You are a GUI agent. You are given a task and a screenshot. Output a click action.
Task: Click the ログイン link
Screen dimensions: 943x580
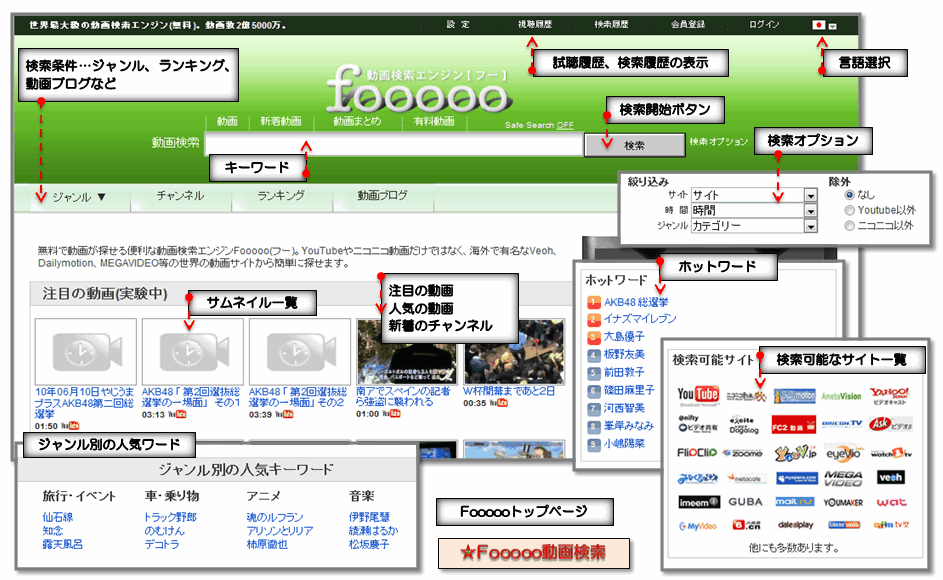click(x=764, y=24)
